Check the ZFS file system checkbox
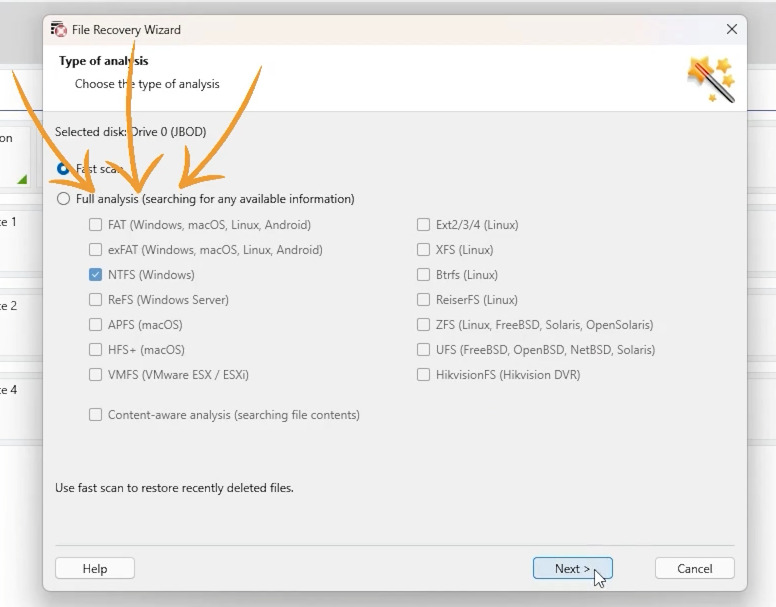The image size is (776, 607). tap(423, 325)
